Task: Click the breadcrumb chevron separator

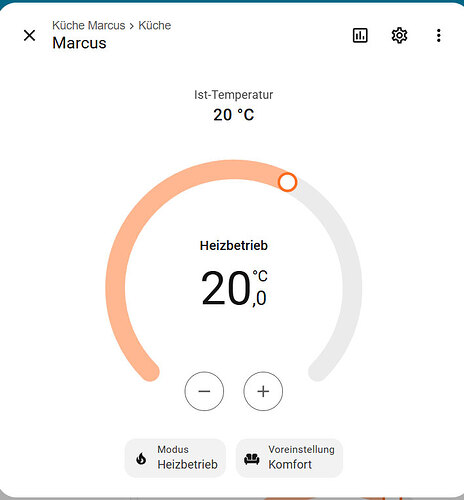Action: coord(132,26)
